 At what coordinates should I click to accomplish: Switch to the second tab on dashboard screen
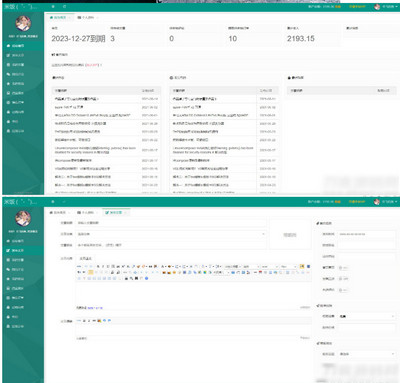[87, 17]
